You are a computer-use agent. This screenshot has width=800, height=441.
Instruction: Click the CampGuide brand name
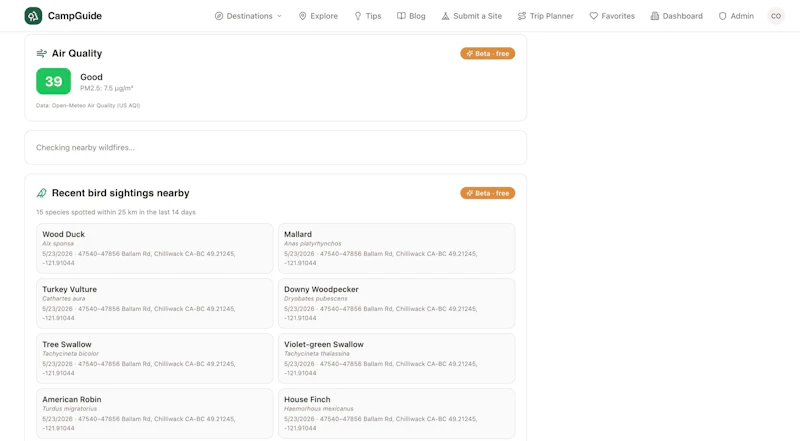74,16
